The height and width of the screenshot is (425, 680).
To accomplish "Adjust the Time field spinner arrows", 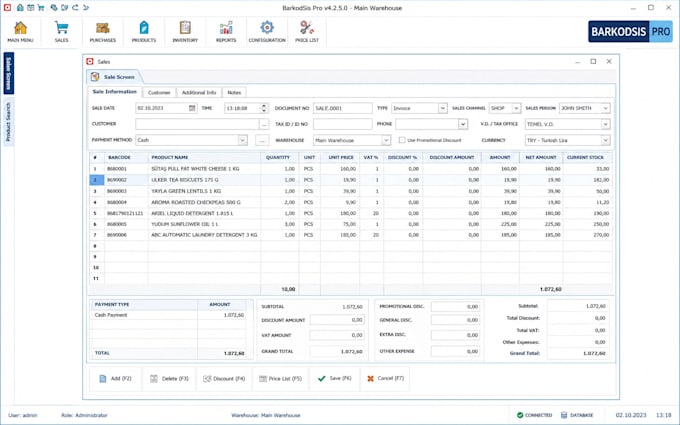I will coord(264,108).
